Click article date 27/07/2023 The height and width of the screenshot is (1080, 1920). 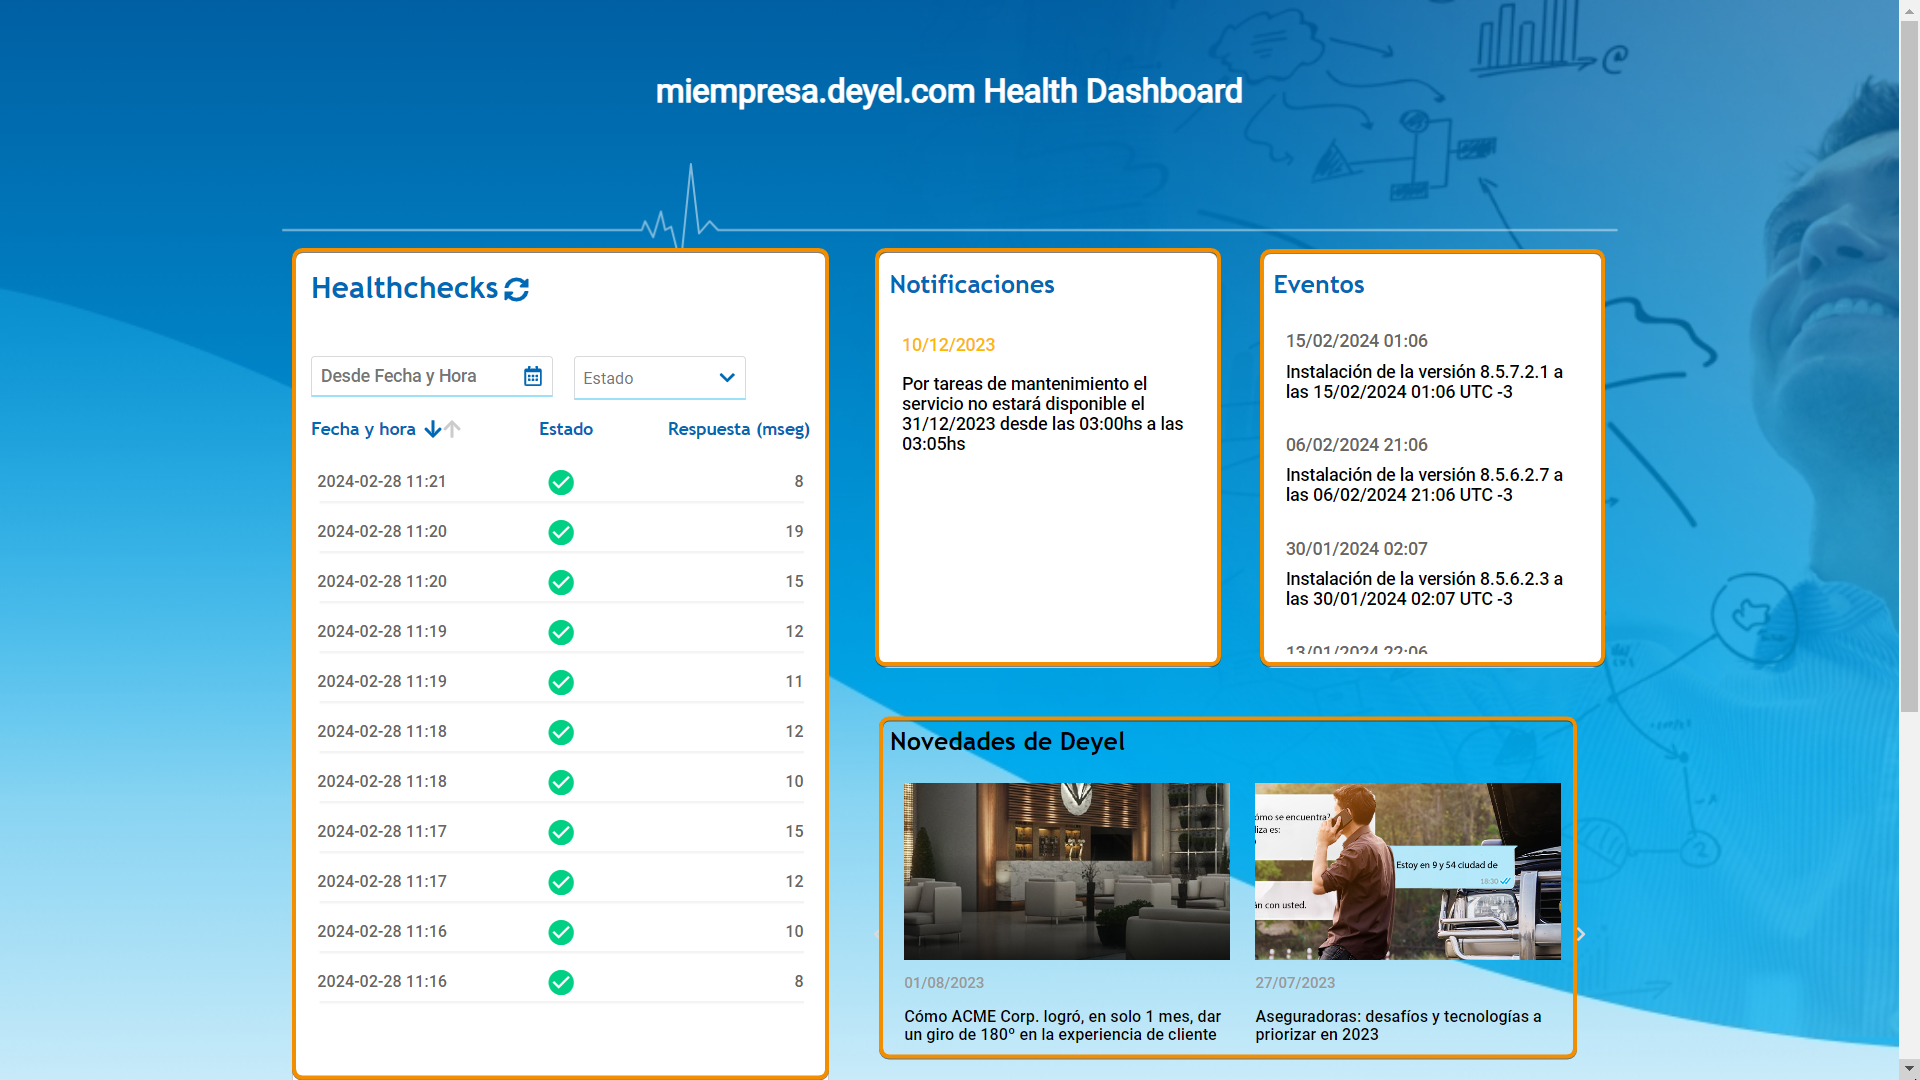[1295, 983]
